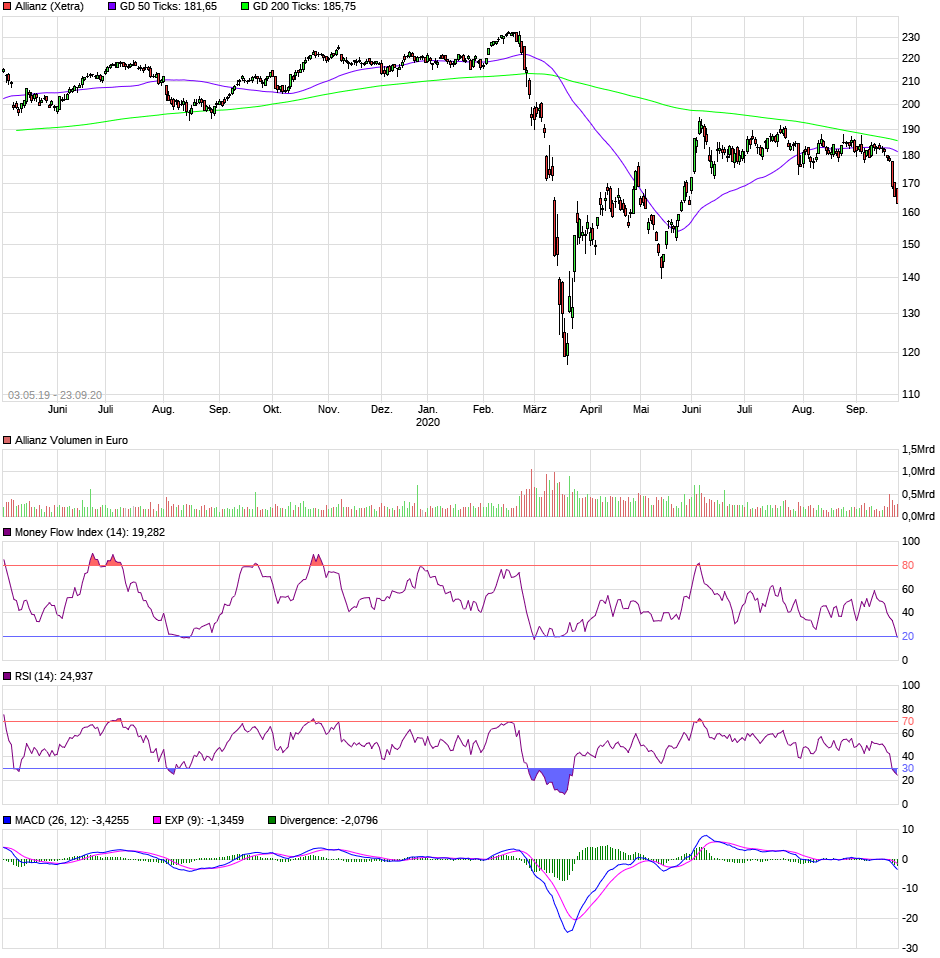This screenshot has width=940, height=958.
Task: Click the volume axis label 0,5Mrd
Action: click(918, 494)
